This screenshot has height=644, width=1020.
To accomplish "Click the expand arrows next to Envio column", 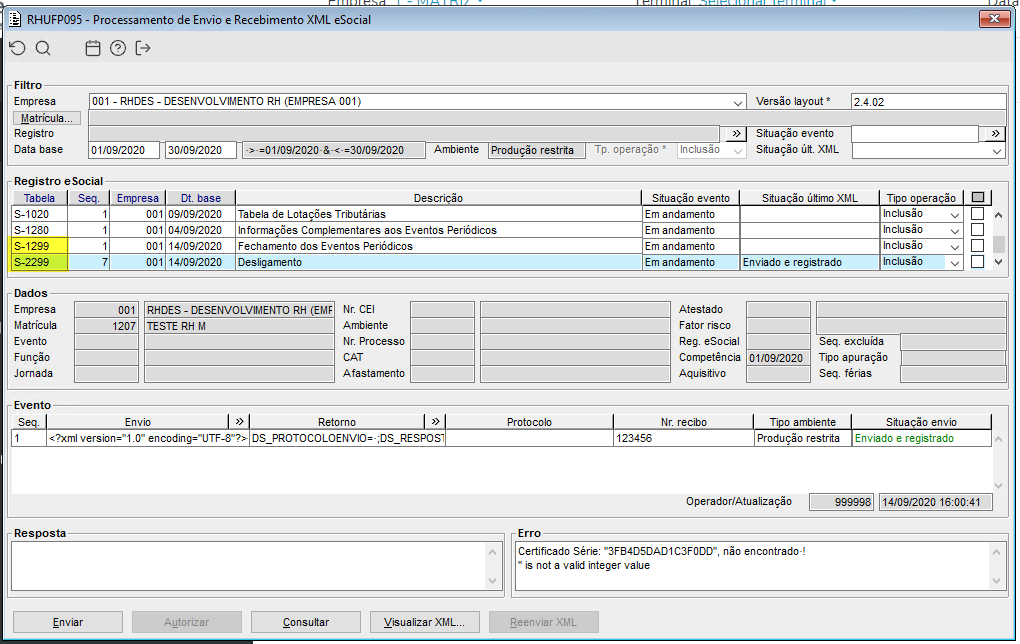I will 239,422.
